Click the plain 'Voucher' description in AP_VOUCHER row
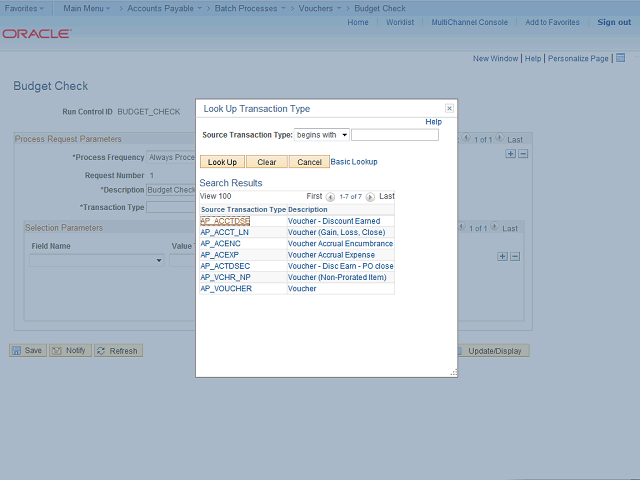 (302, 289)
